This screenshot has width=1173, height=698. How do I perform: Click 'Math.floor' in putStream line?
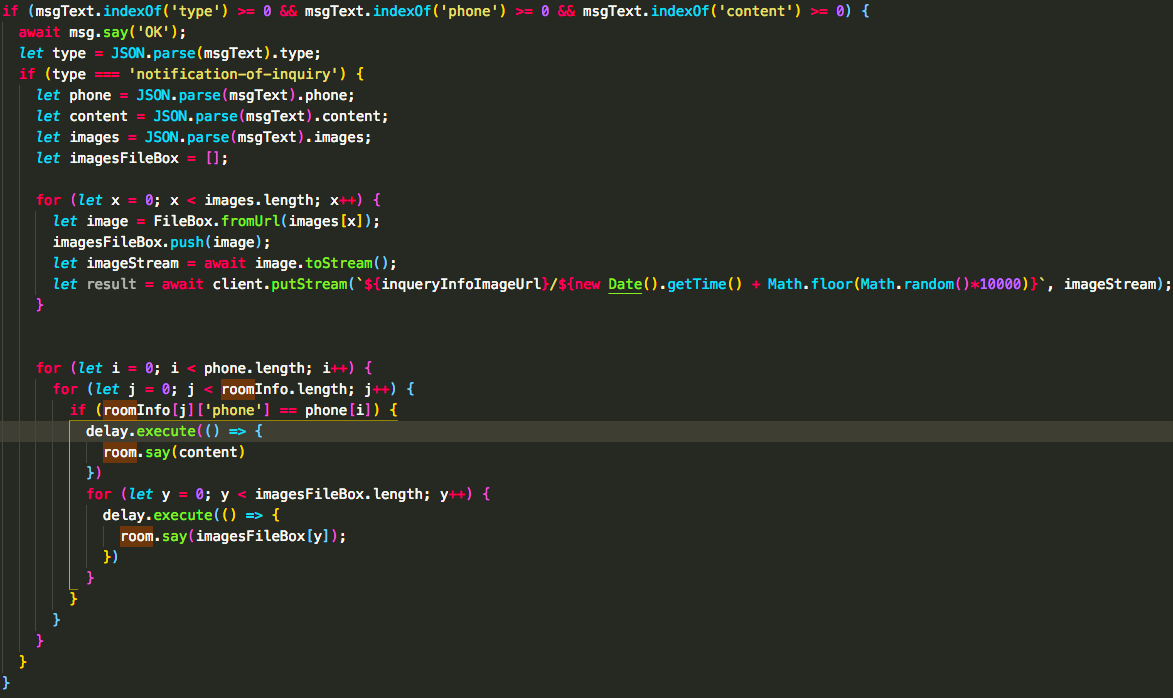809,284
